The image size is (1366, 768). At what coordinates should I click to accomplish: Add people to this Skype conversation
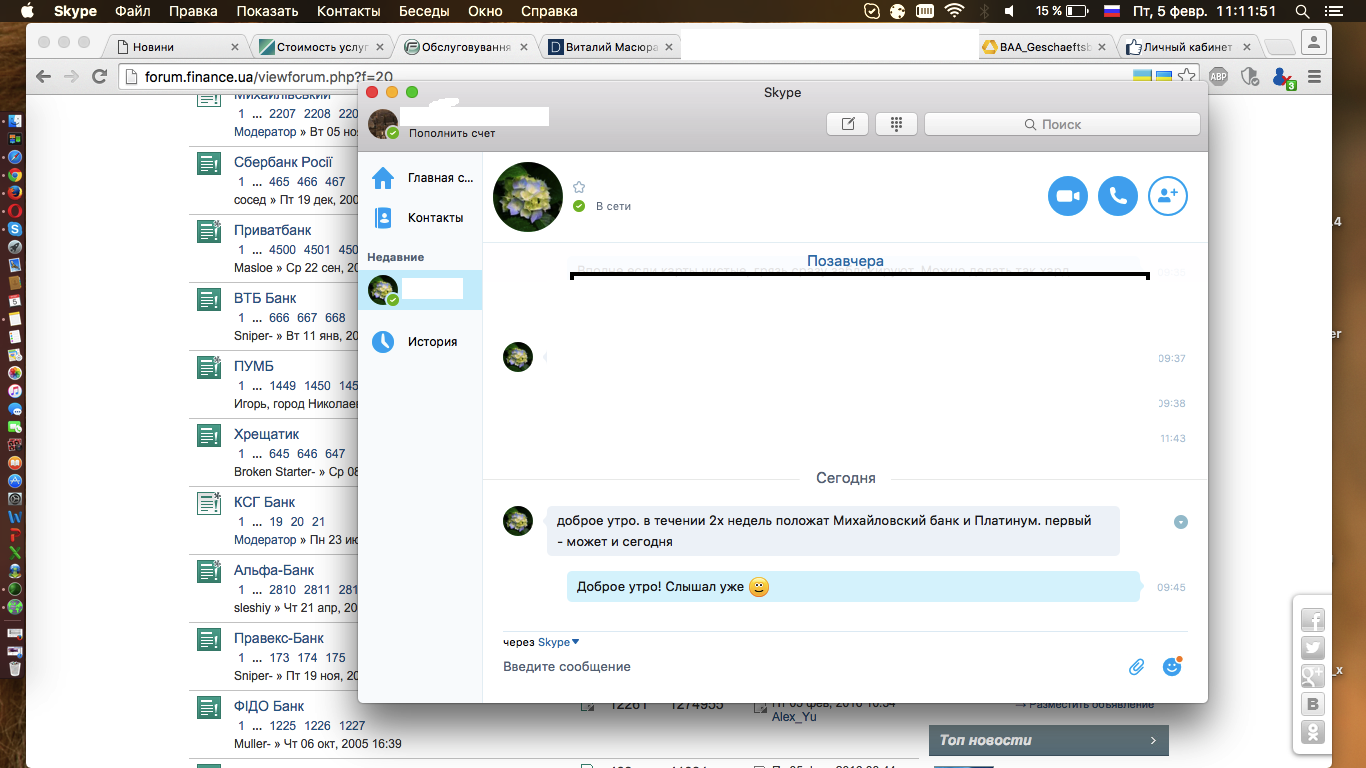coord(1168,196)
